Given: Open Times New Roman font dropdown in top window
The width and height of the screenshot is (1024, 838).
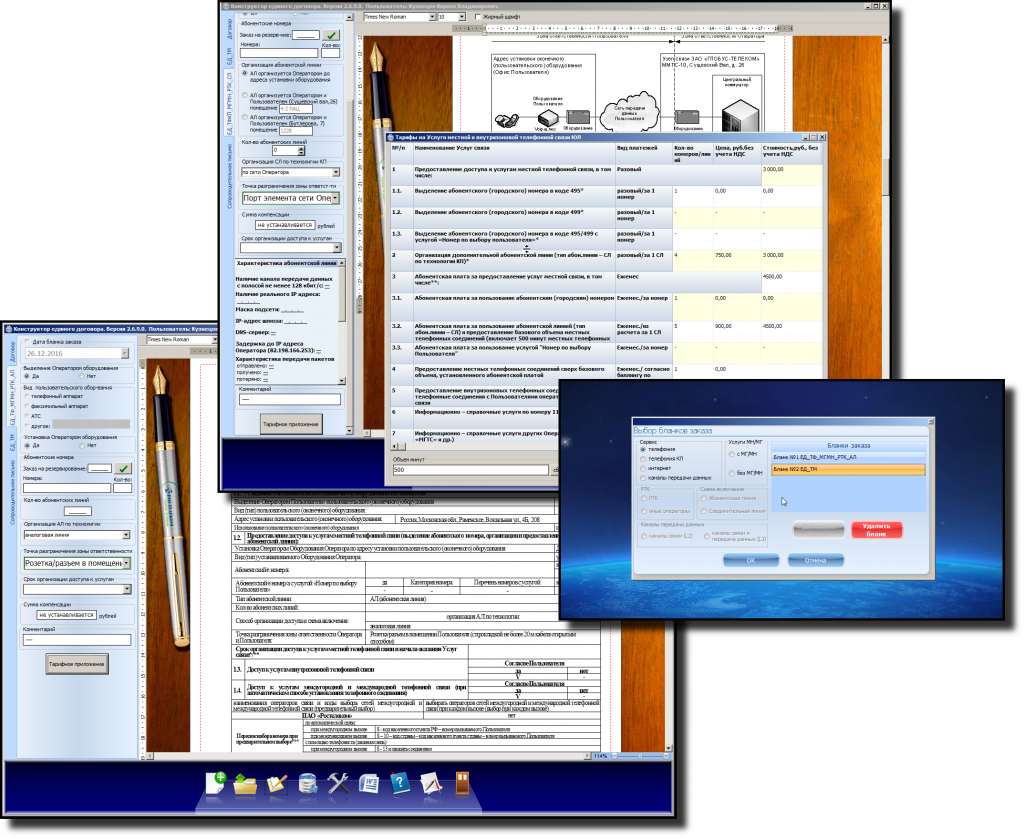Looking at the screenshot, I should click(x=432, y=17).
